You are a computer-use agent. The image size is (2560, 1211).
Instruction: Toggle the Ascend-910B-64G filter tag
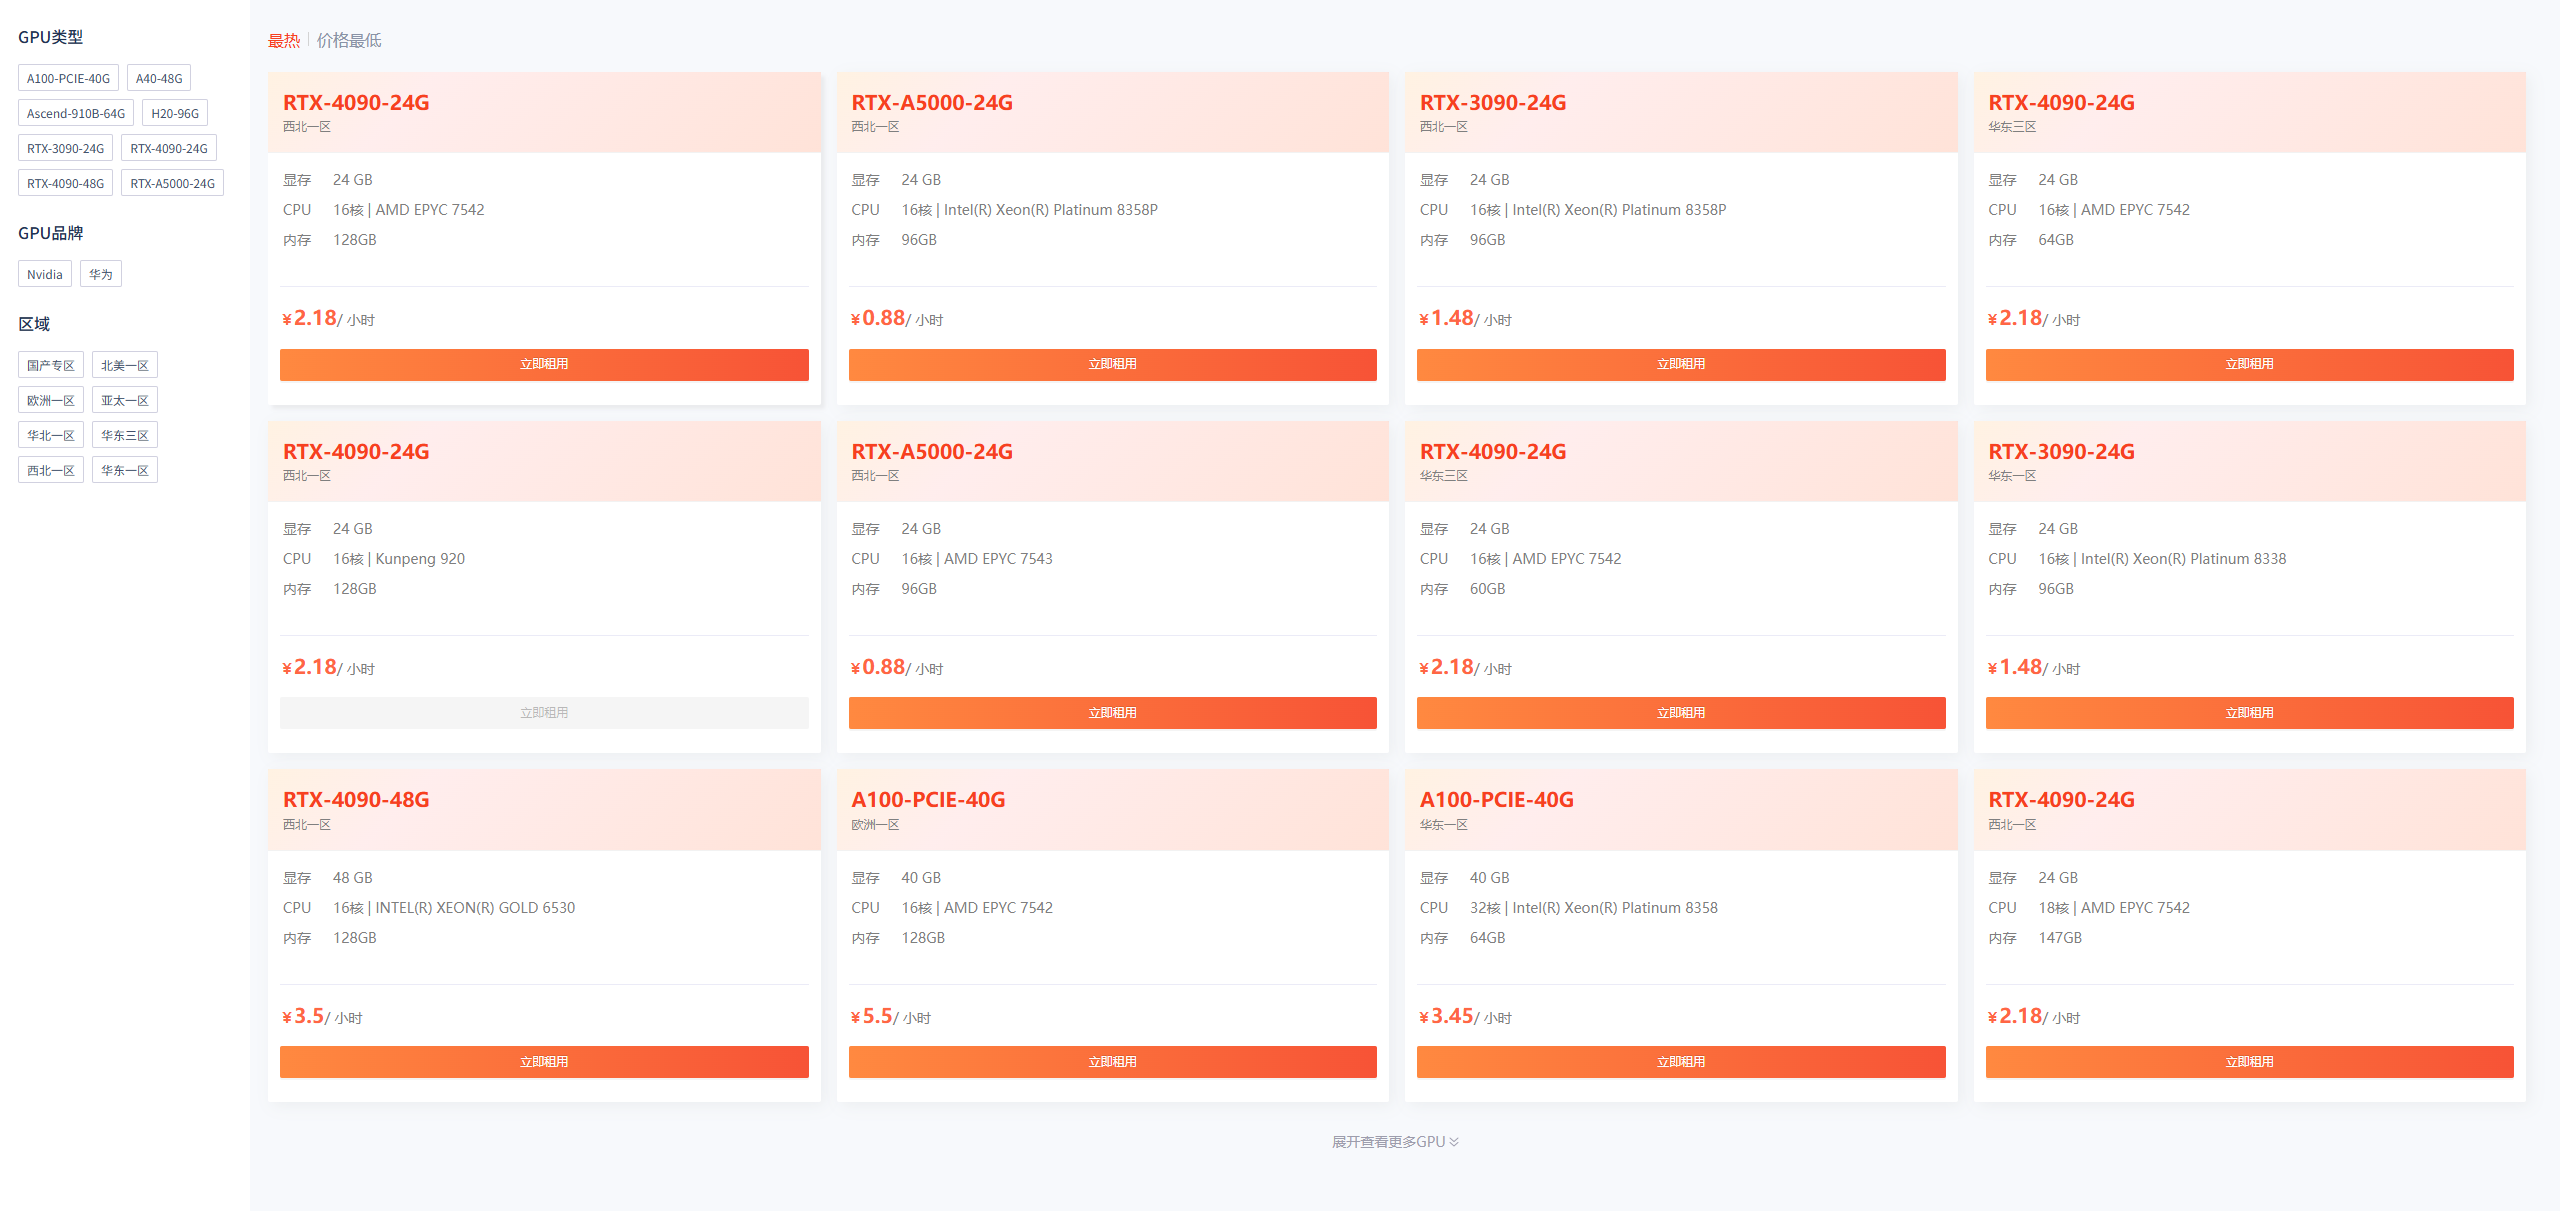pyautogui.click(x=76, y=114)
